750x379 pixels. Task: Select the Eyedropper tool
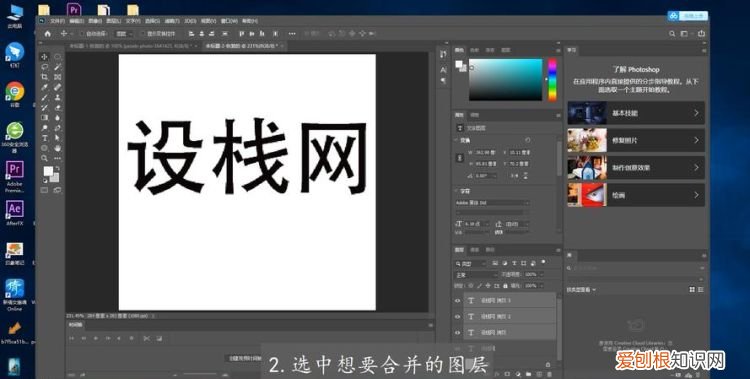click(44, 87)
